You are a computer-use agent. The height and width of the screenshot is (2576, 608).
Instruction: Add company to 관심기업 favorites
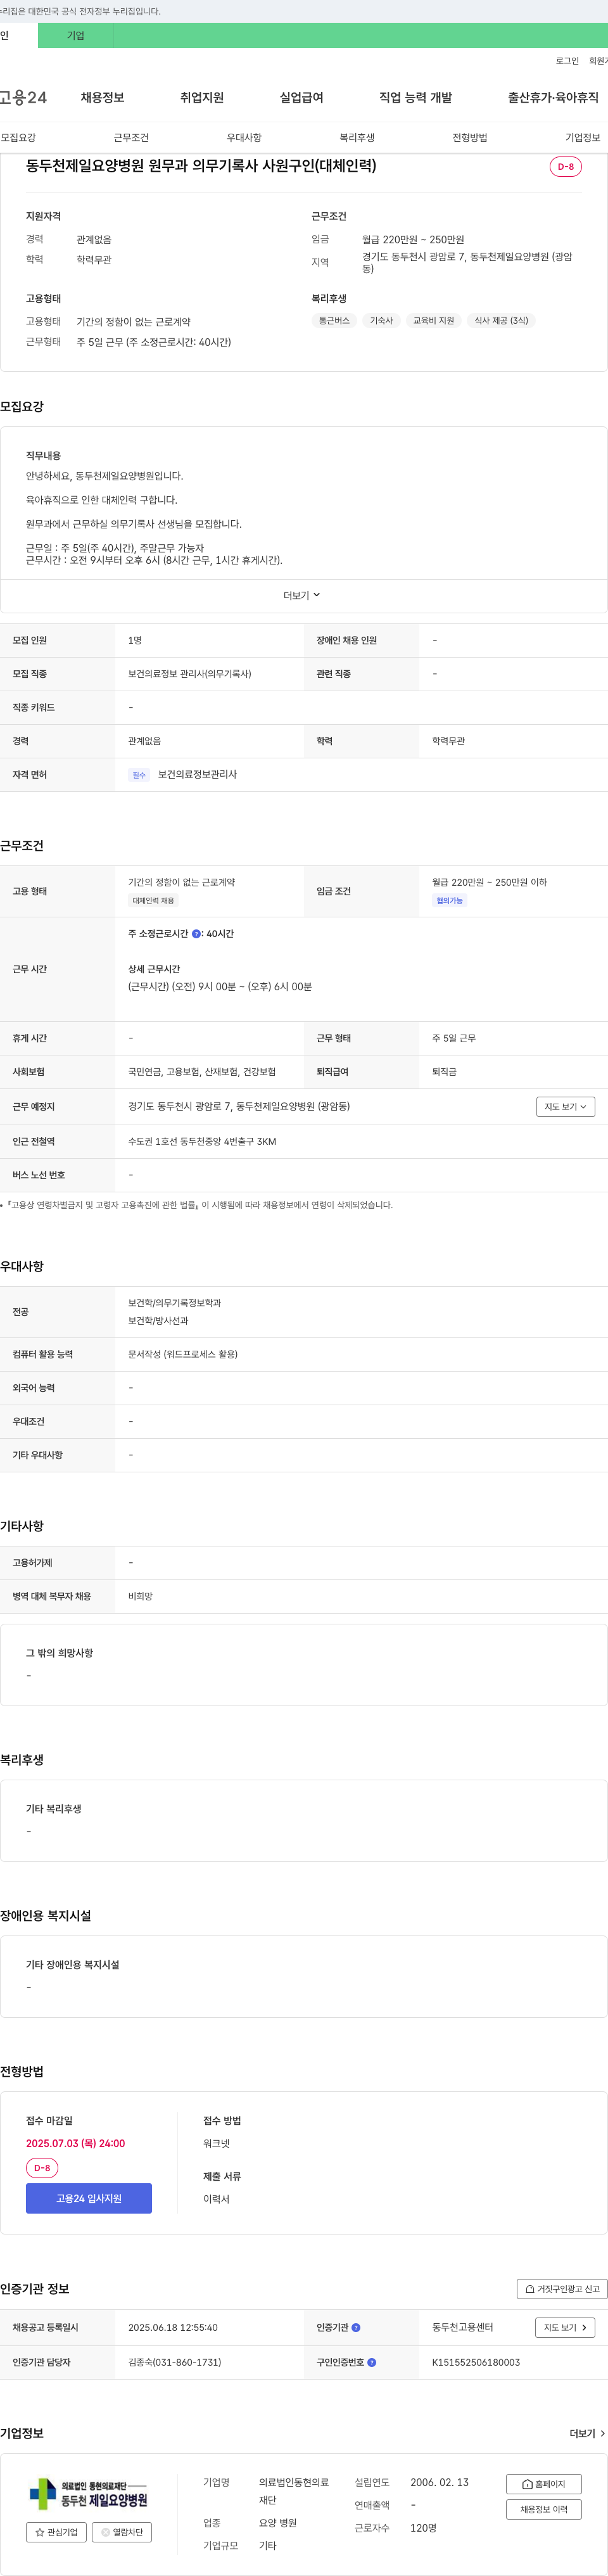(x=56, y=2532)
